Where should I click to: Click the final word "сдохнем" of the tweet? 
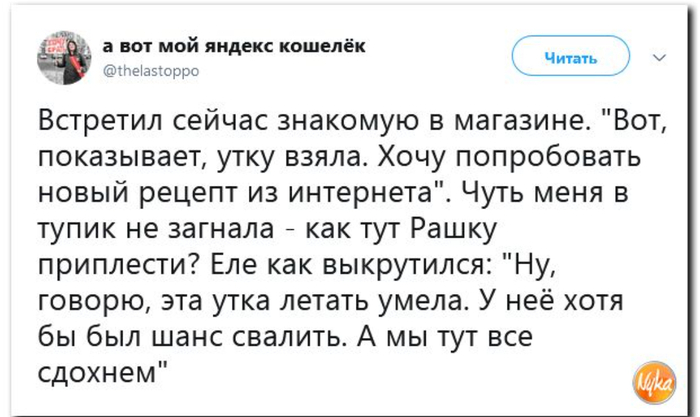coord(98,373)
